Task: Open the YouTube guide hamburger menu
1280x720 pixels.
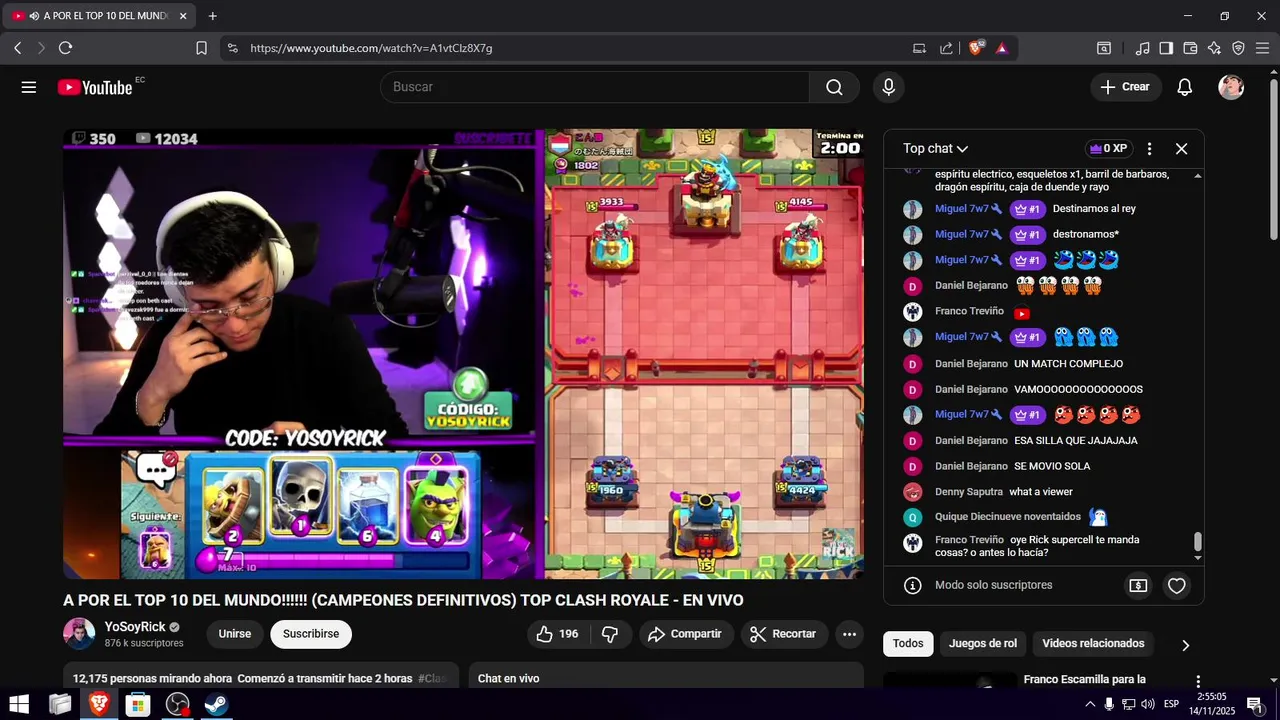Action: pos(28,87)
